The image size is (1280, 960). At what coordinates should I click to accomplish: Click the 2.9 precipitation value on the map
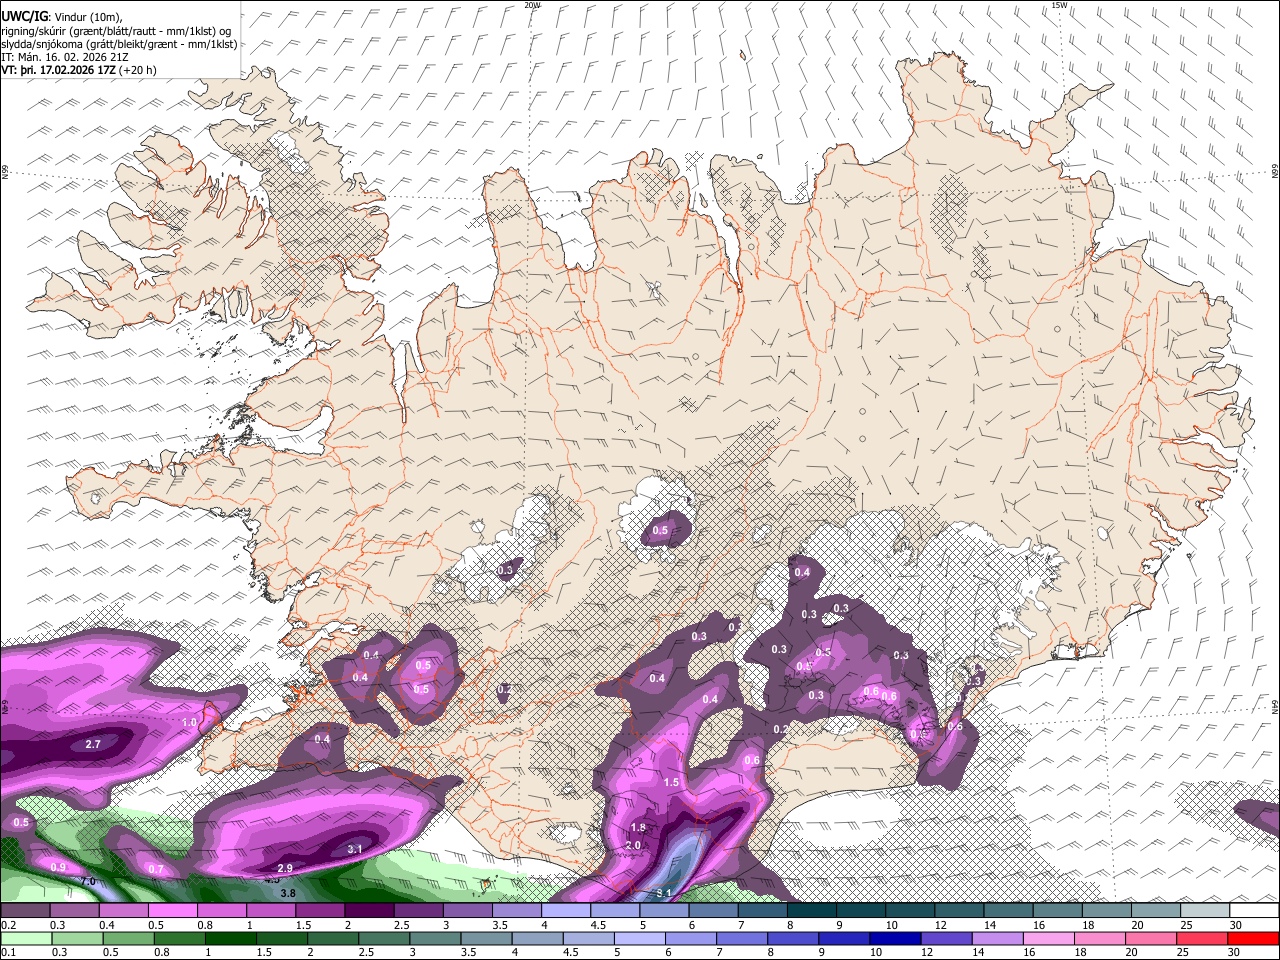click(x=285, y=868)
